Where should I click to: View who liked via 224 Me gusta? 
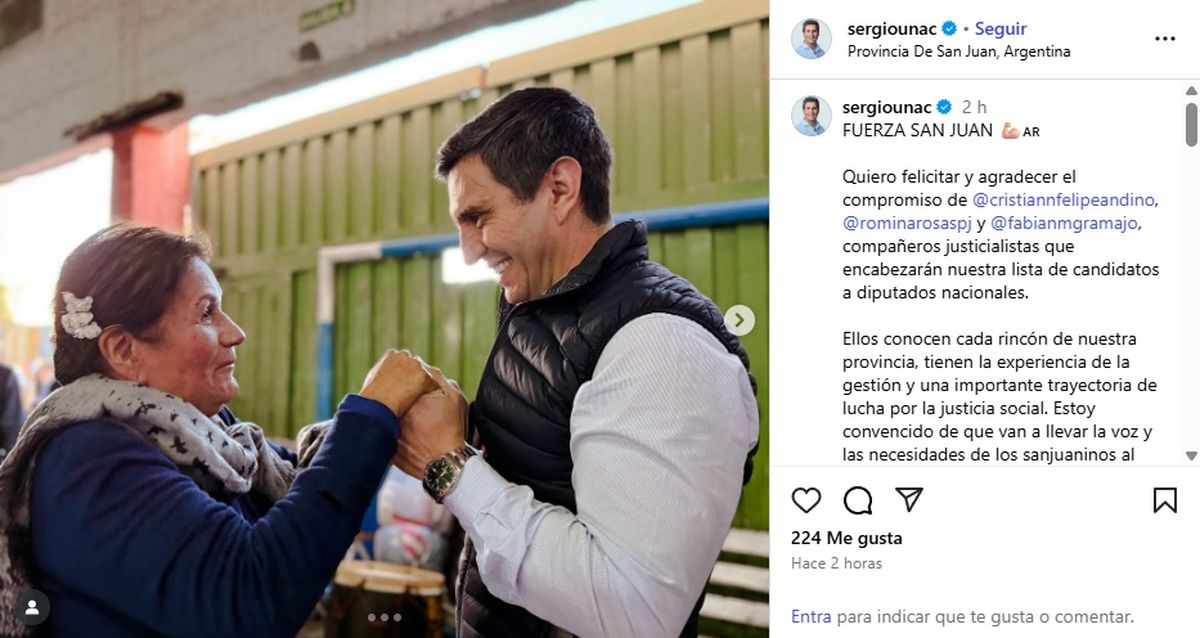846,538
